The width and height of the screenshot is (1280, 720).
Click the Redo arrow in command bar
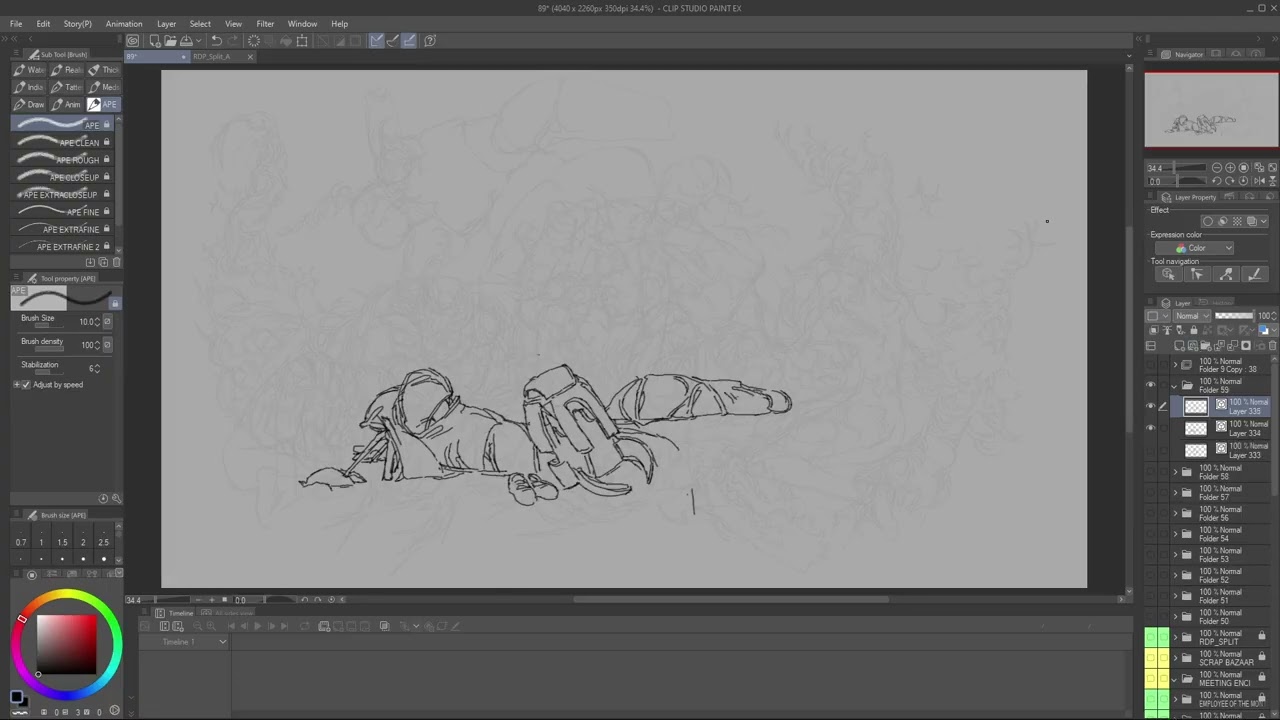tap(233, 41)
